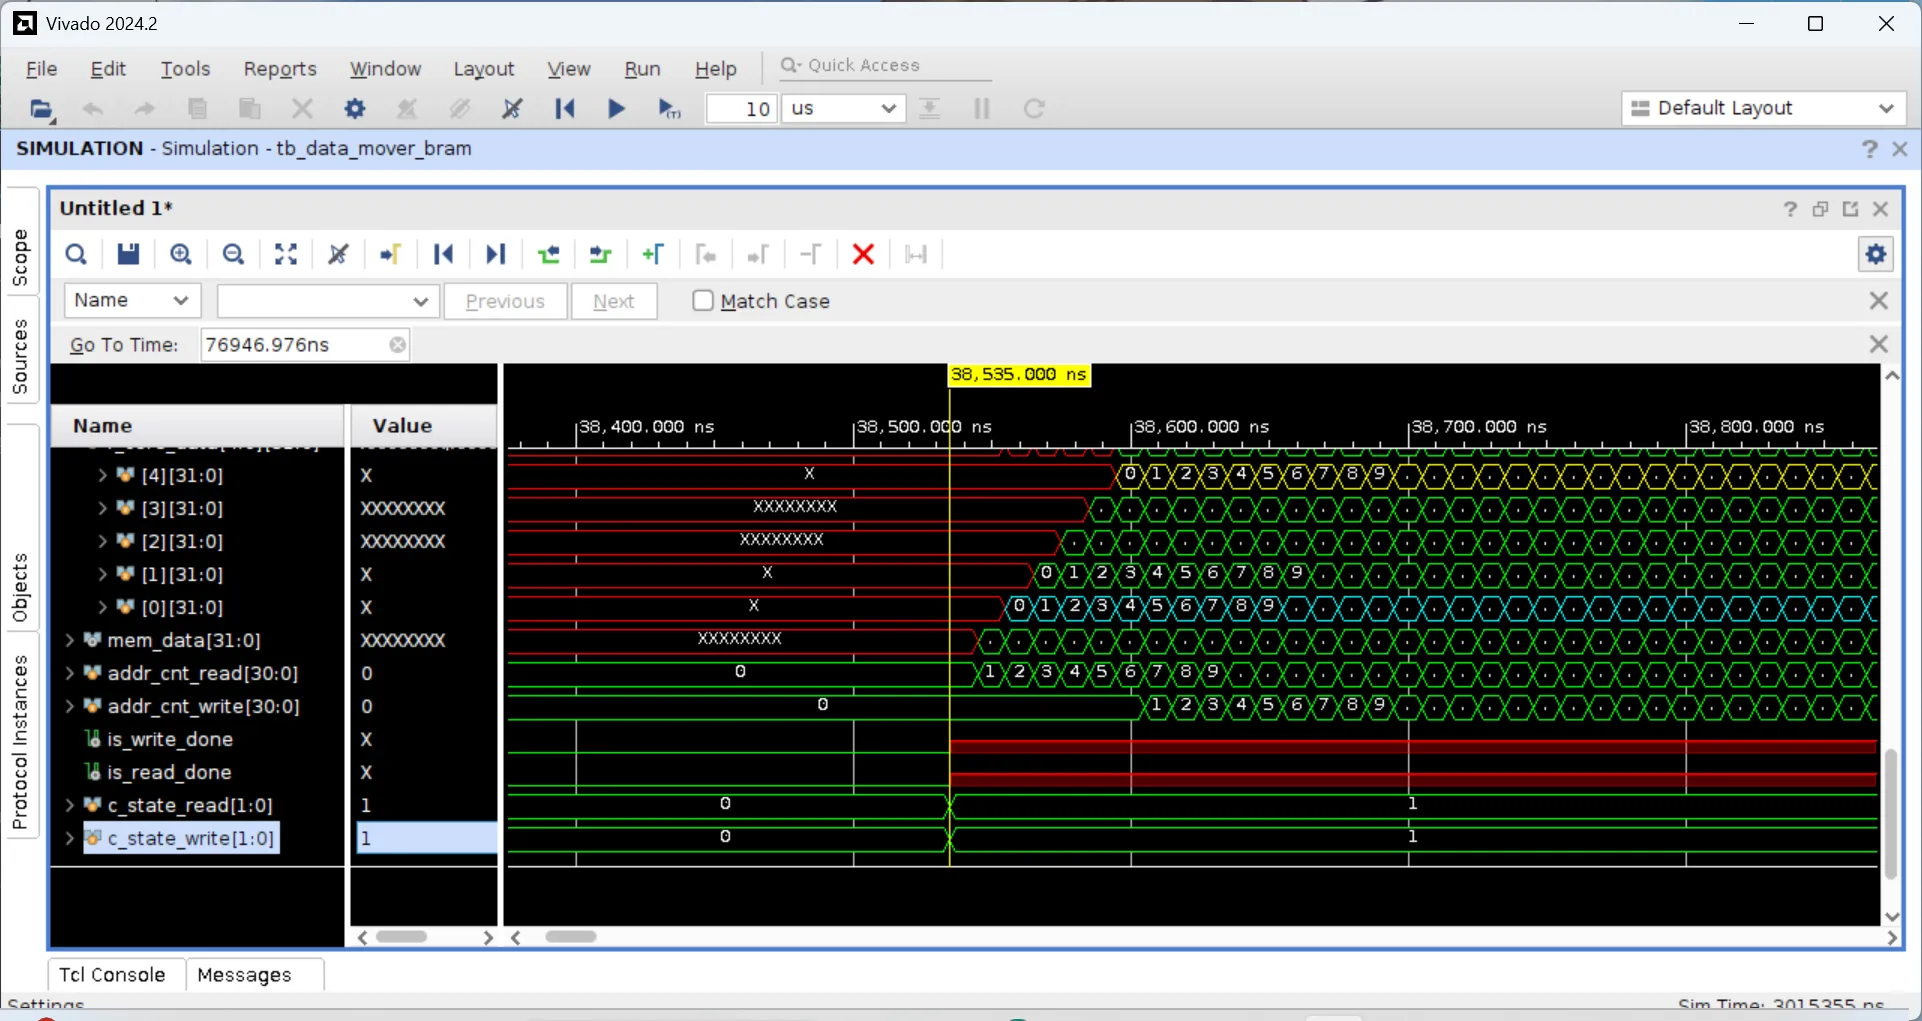1922x1021 pixels.
Task: Click the waveform vertical scrollbar thumb
Action: tap(1890, 815)
